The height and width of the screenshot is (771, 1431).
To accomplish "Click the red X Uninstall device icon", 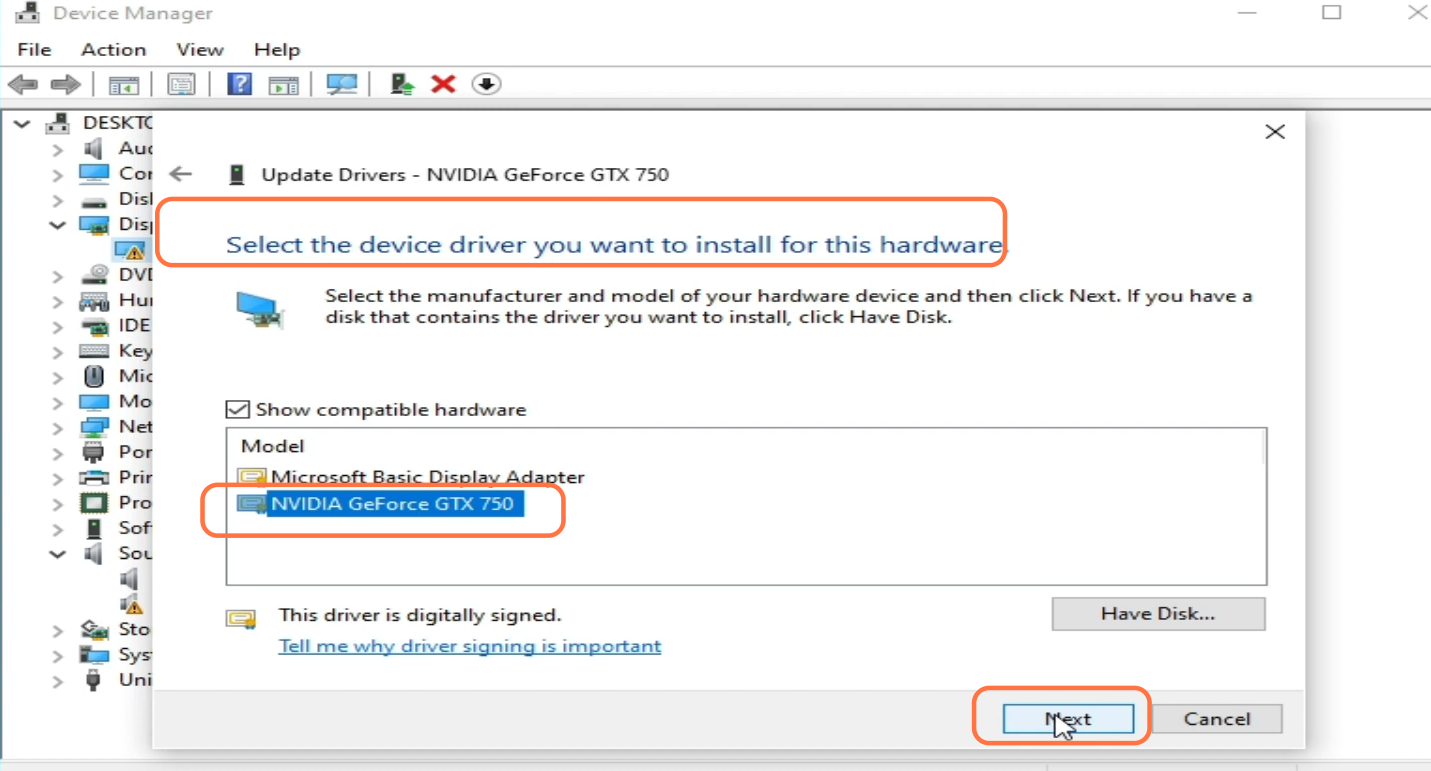I will [443, 84].
